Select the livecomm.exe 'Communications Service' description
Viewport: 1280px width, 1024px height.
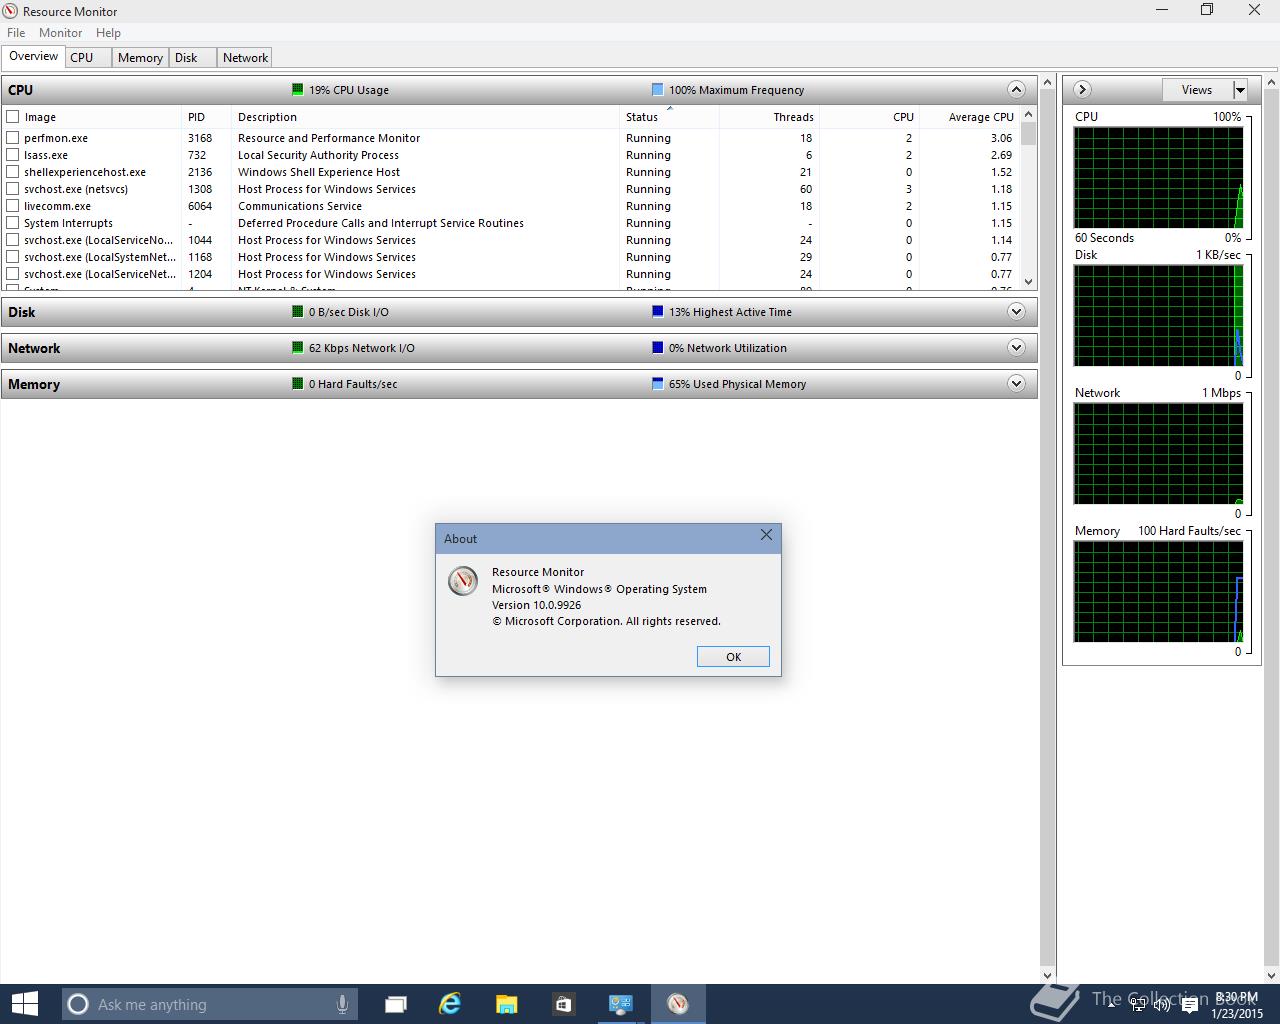click(299, 206)
